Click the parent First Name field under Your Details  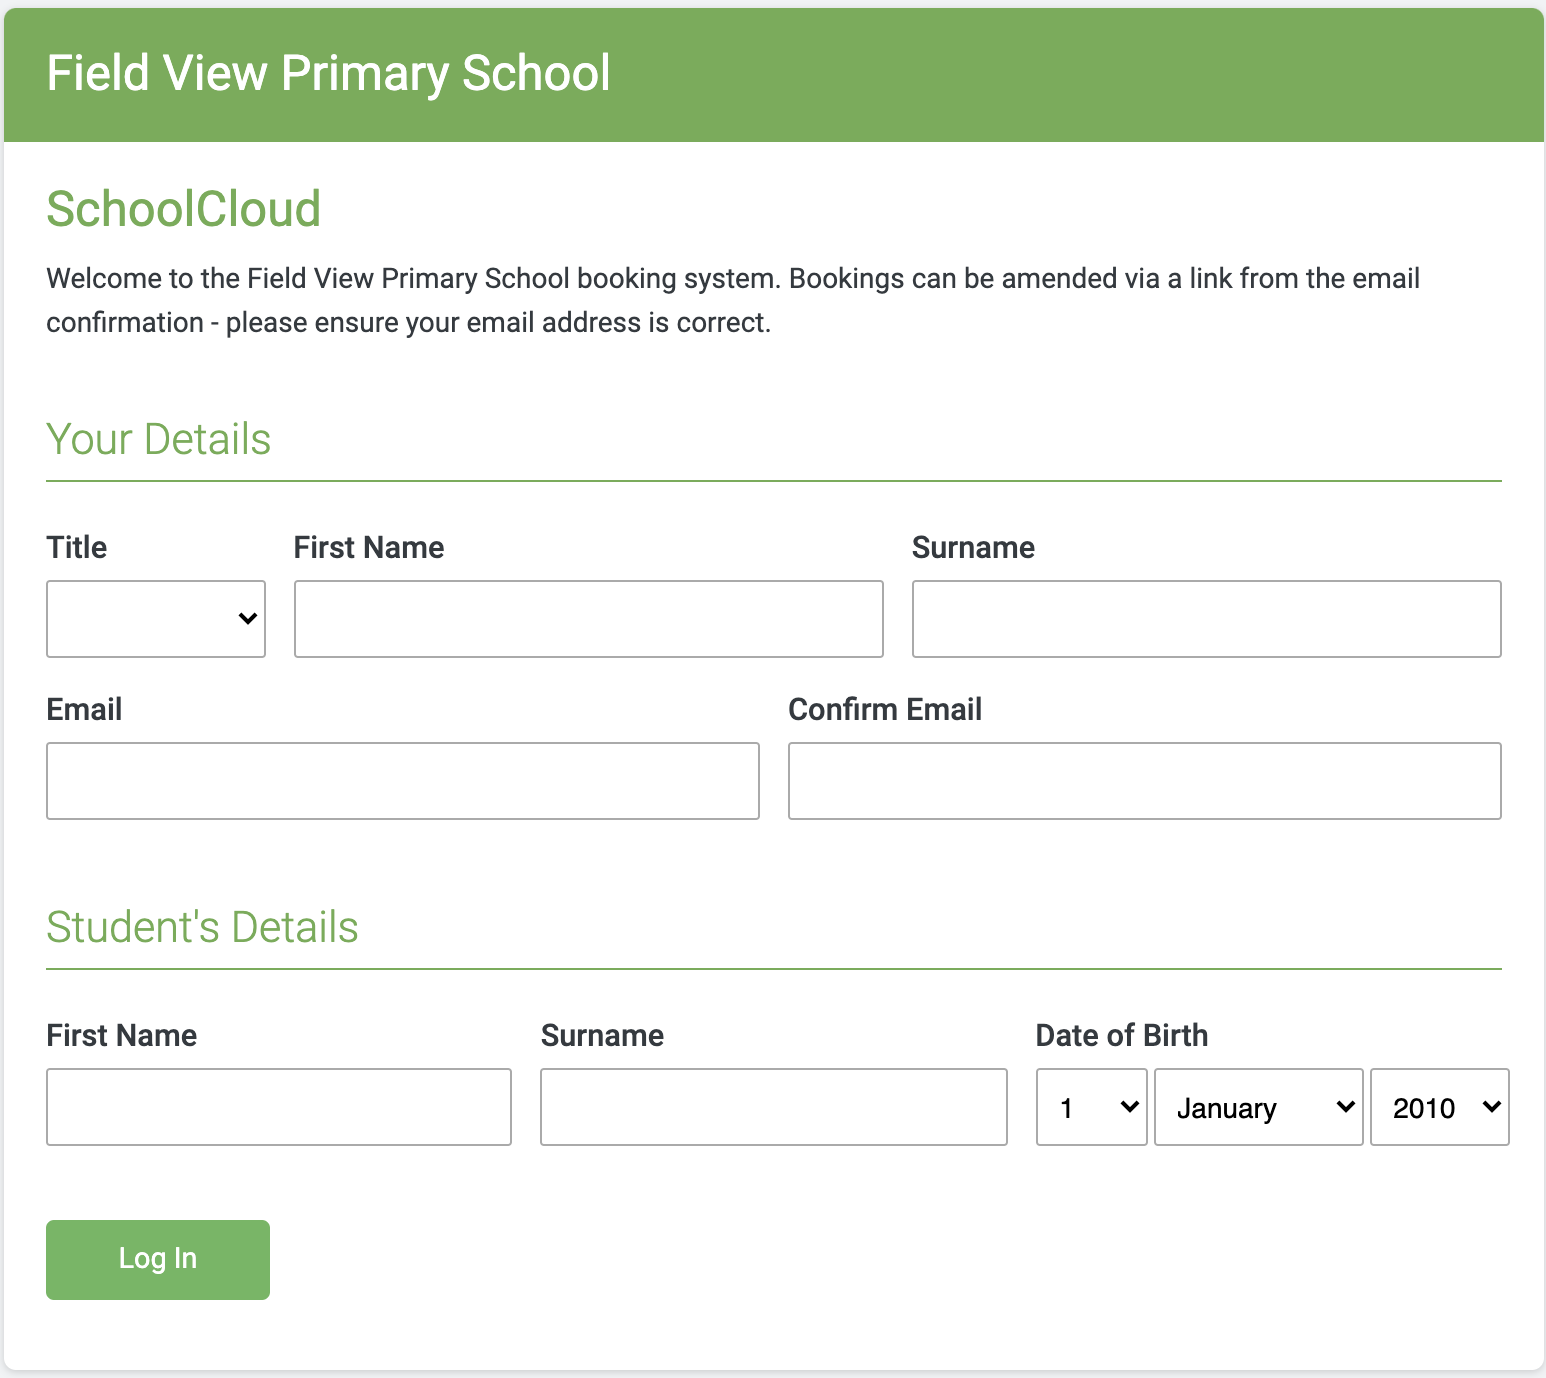click(589, 619)
